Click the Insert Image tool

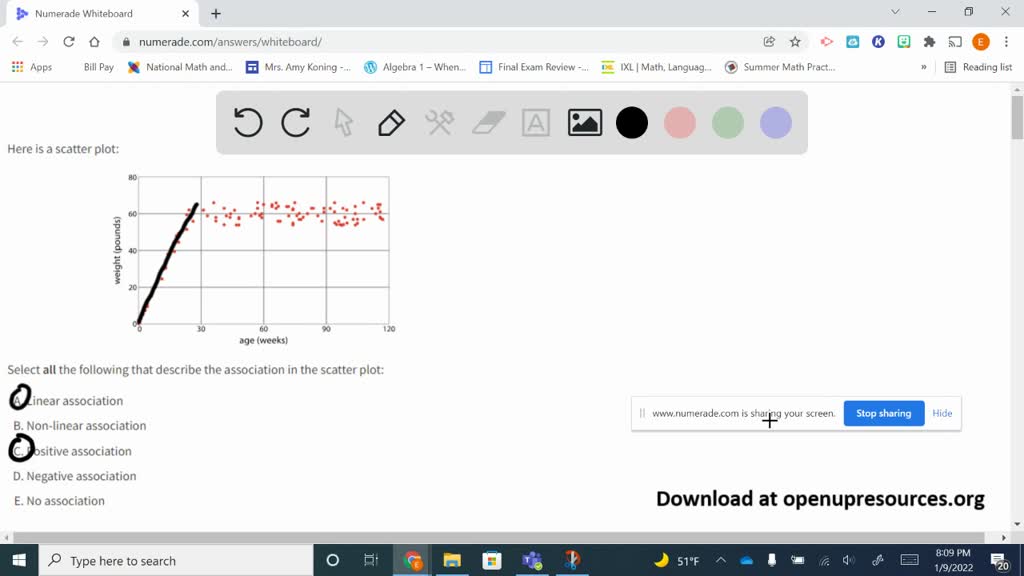(583, 122)
